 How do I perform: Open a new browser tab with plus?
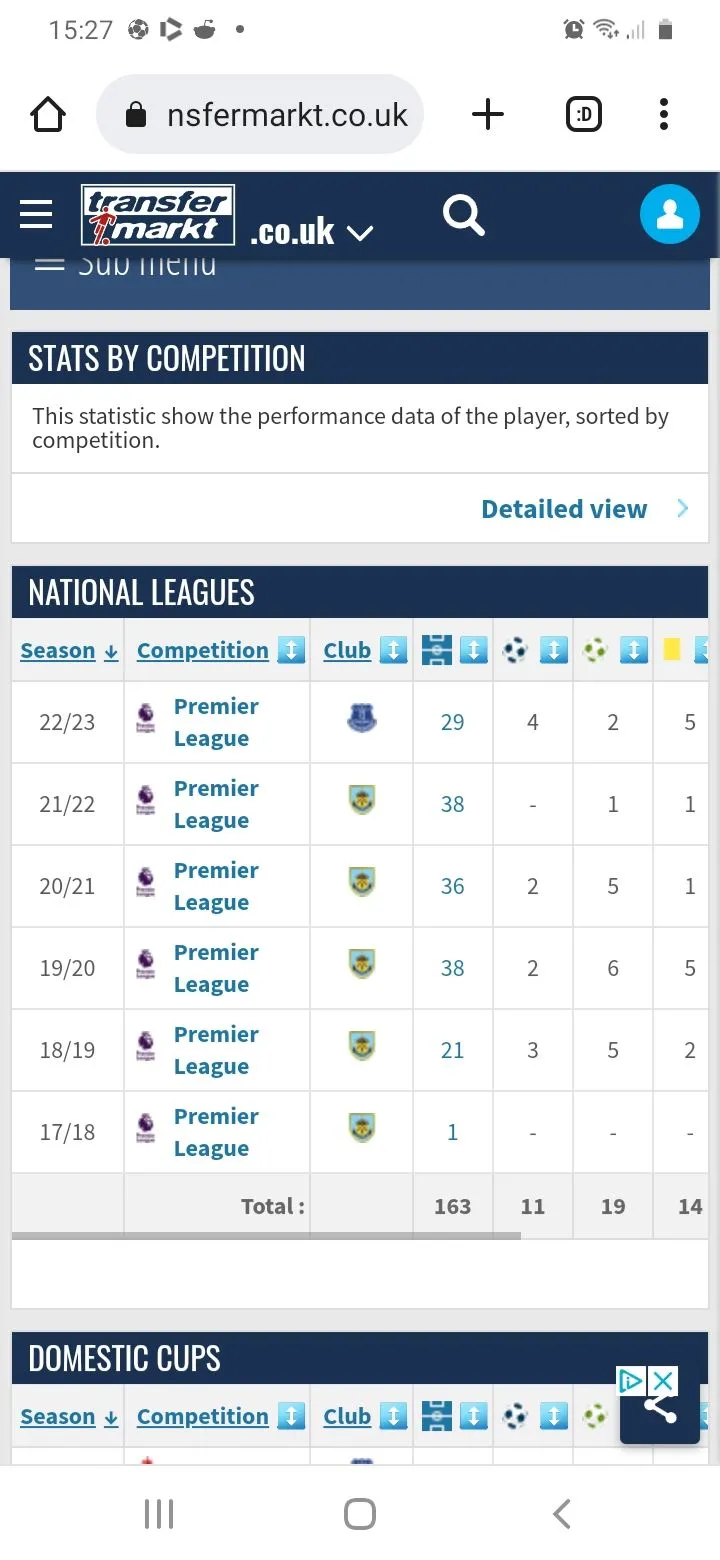pos(488,115)
